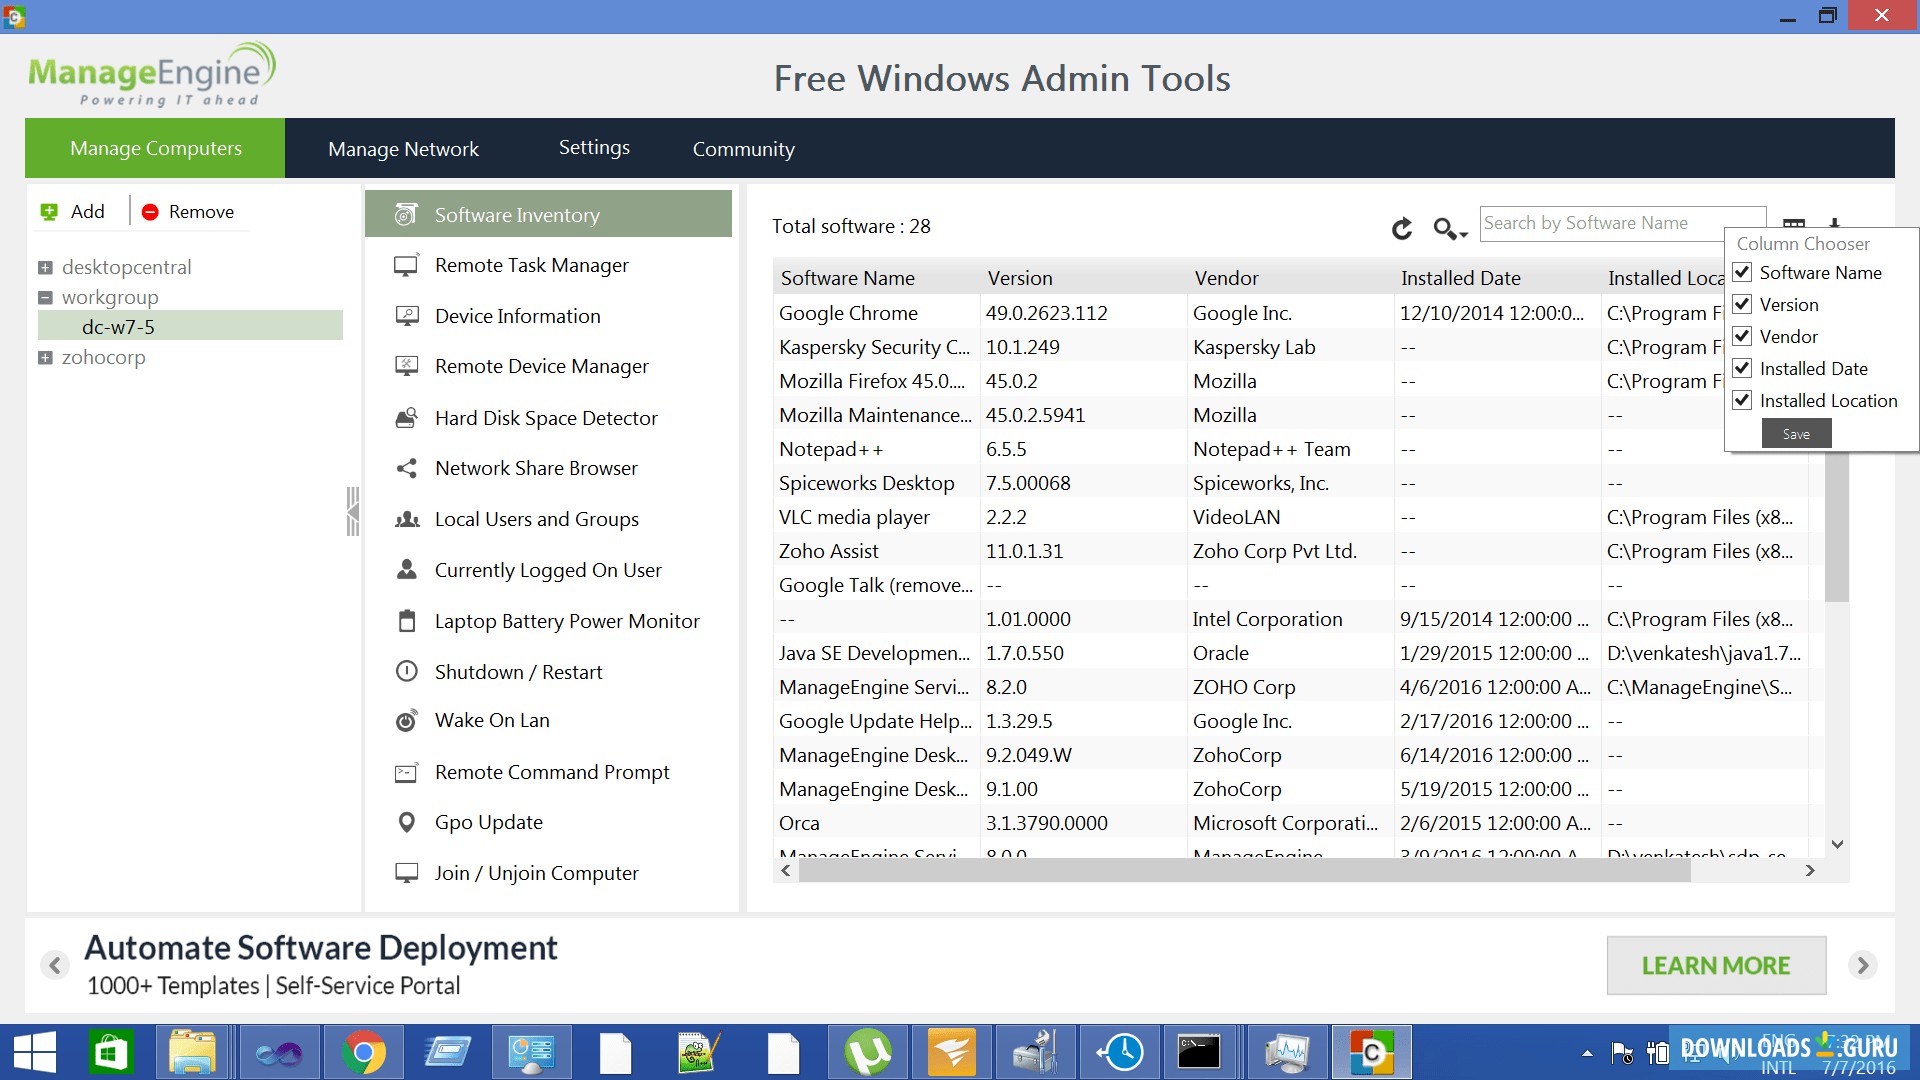Refresh the software inventory list
The width and height of the screenshot is (1920, 1080).
pyautogui.click(x=1402, y=228)
